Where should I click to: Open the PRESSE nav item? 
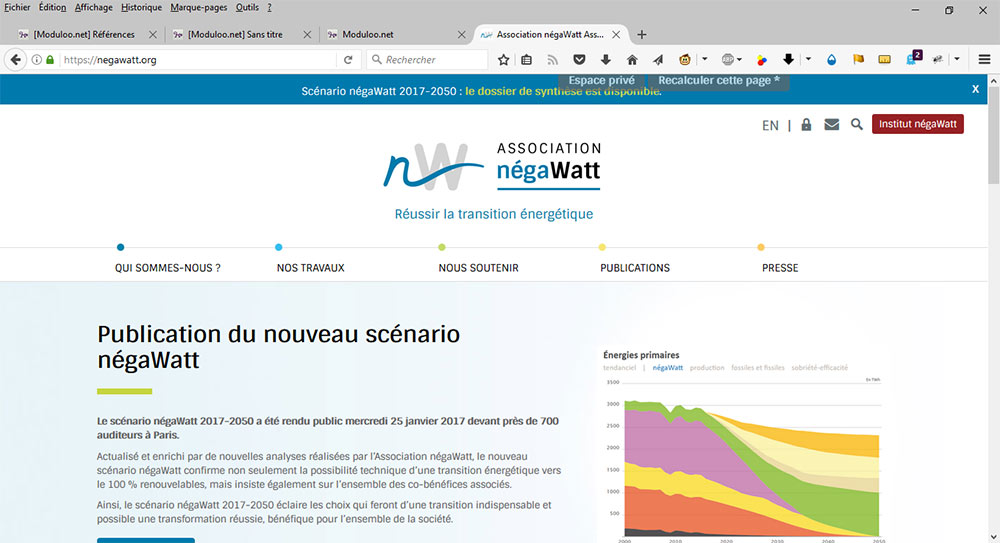[780, 268]
